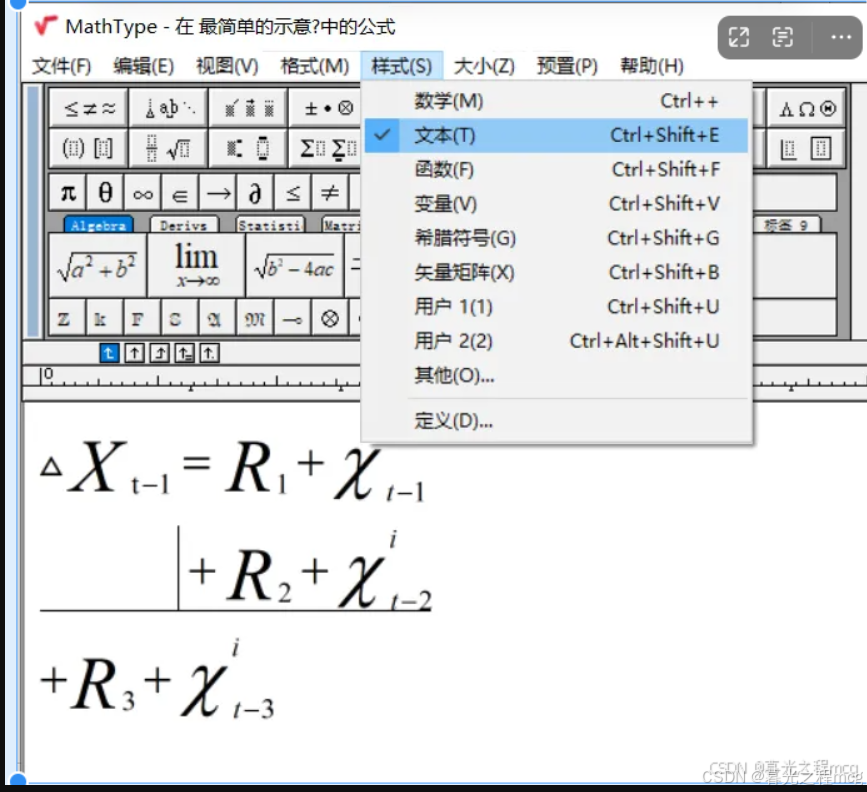Select the third tab-stop alignment button
The width and height of the screenshot is (867, 792).
click(x=160, y=353)
